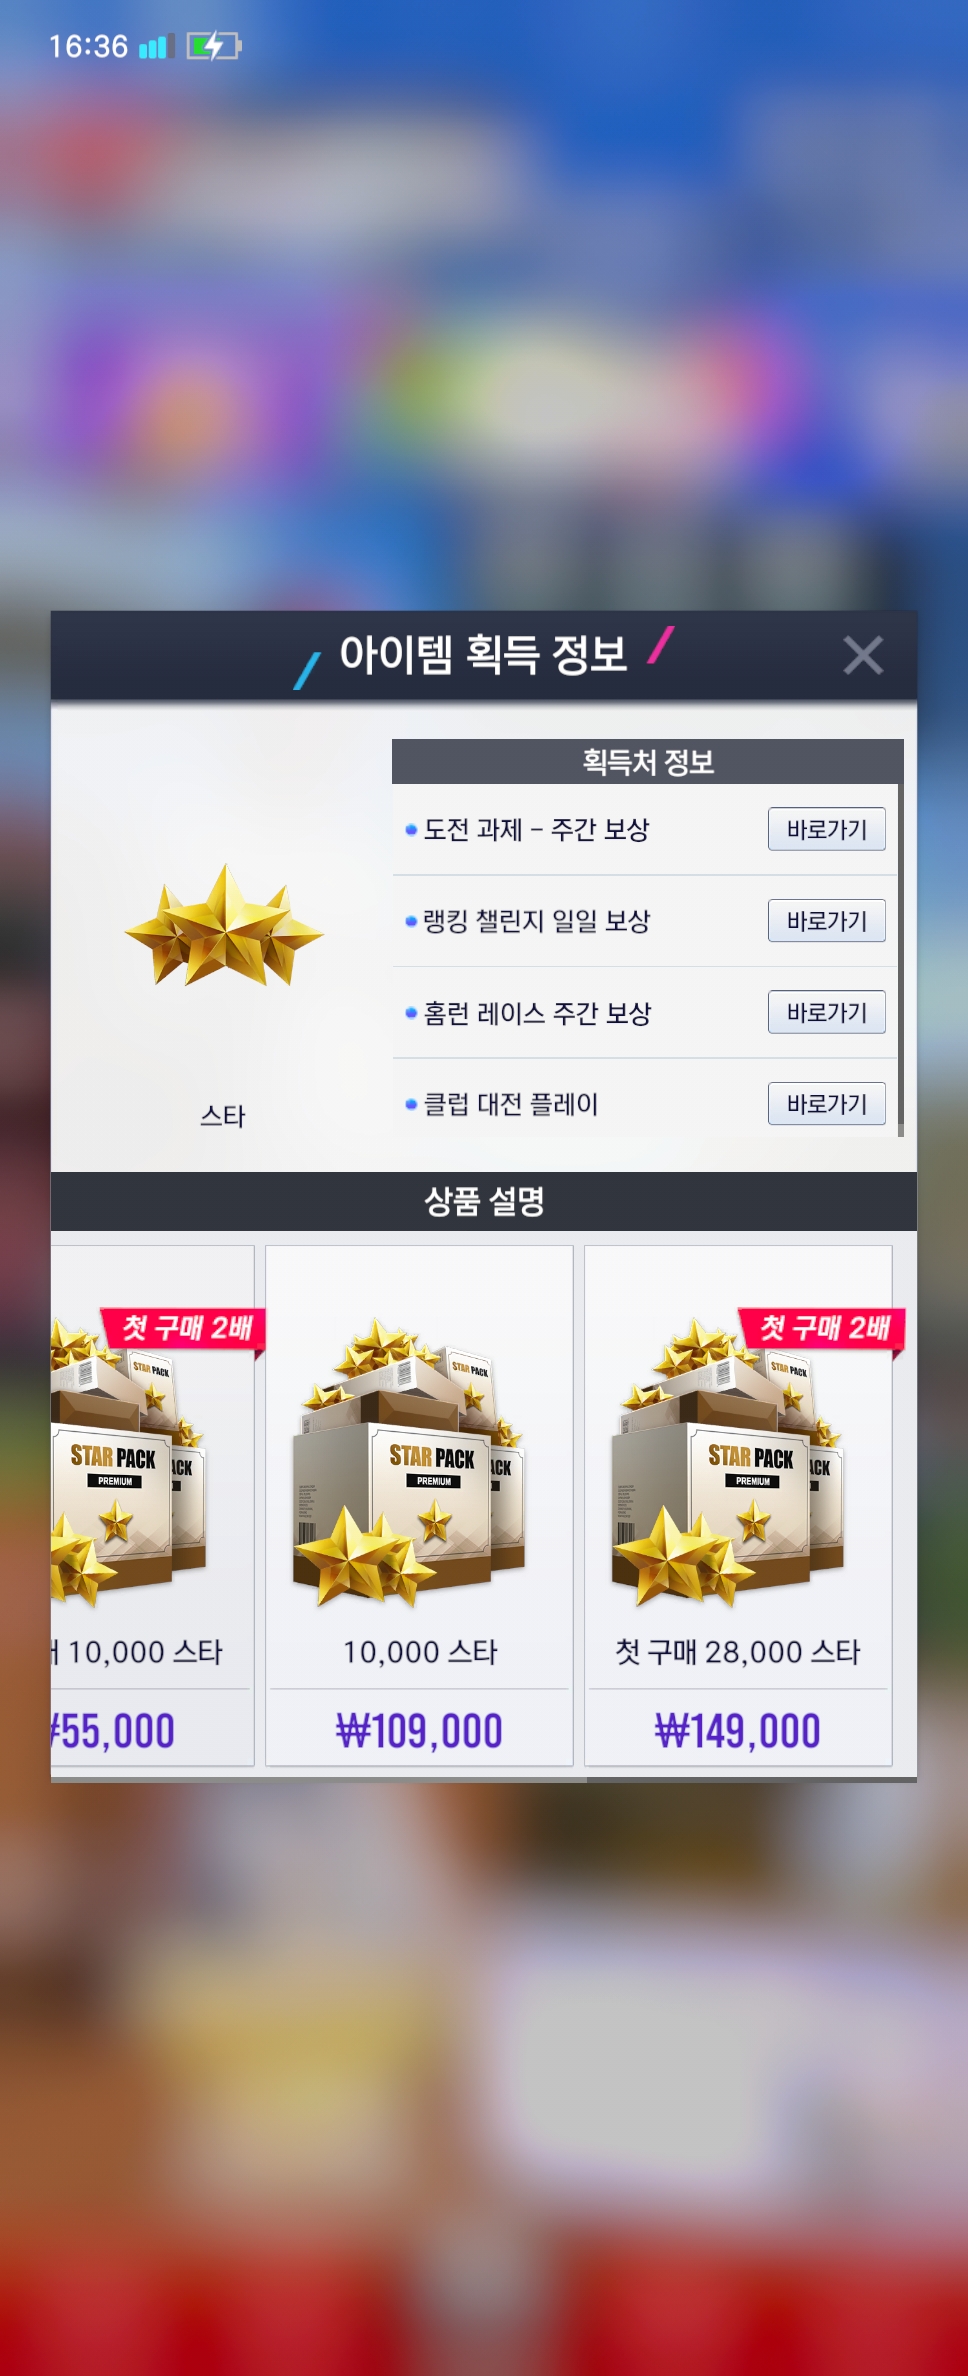Buy the pack priced ₩149,000

pos(738,1731)
